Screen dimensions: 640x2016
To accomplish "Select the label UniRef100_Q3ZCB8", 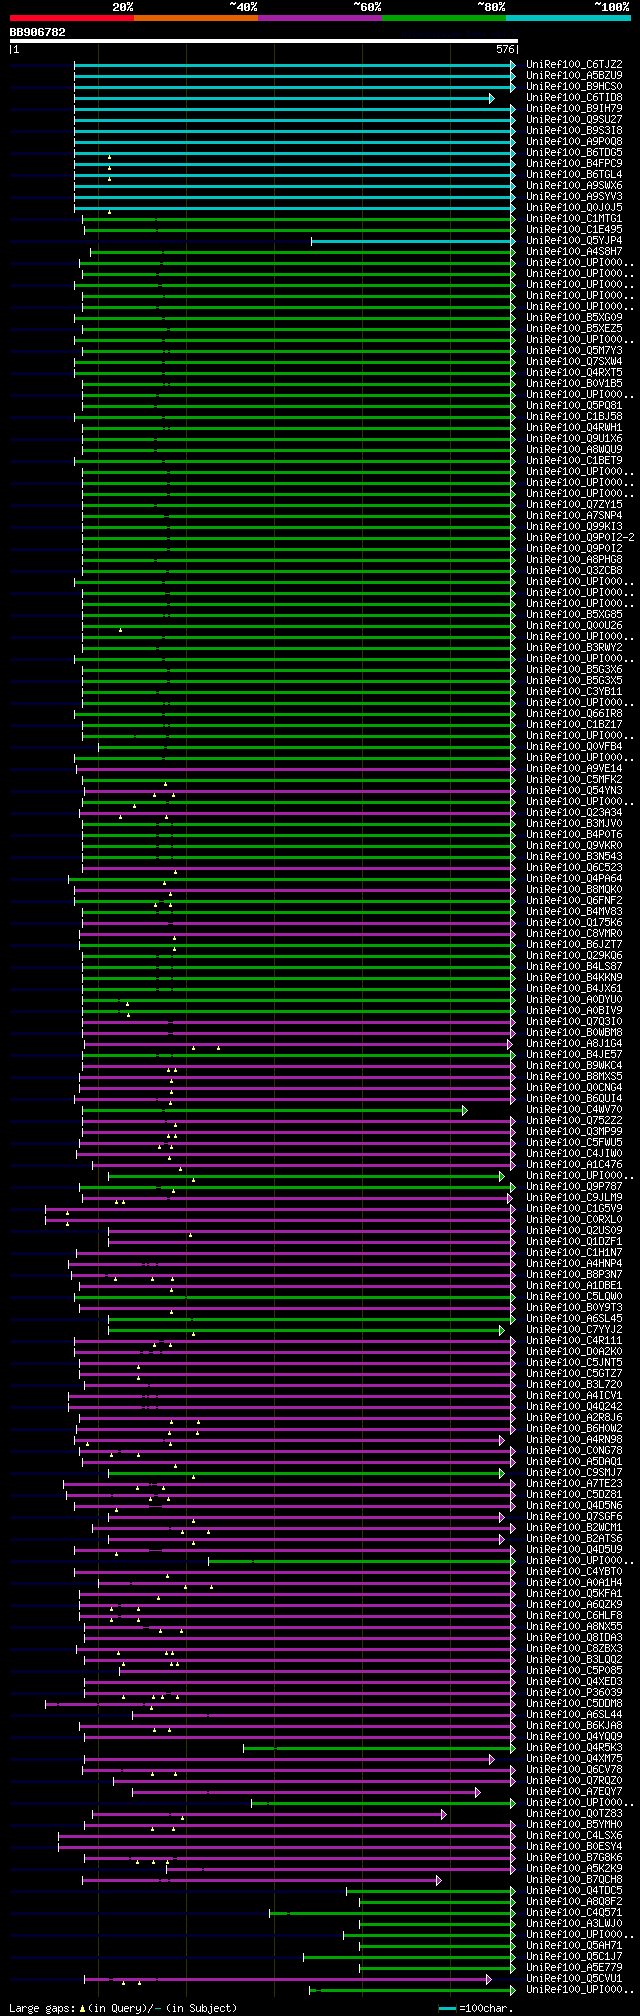I will click(x=574, y=571).
